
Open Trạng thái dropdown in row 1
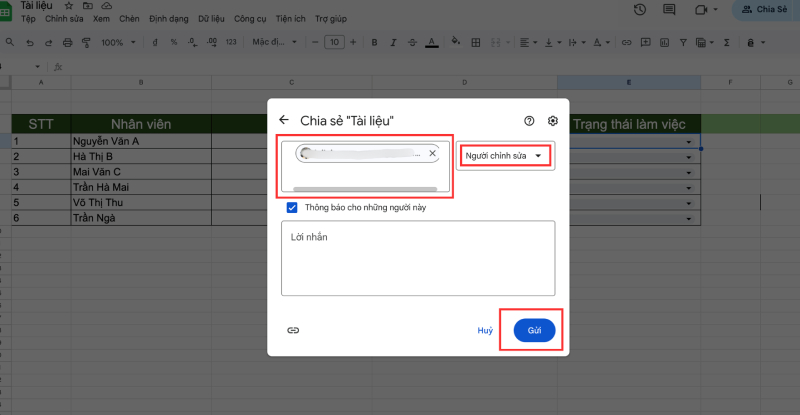point(689,142)
